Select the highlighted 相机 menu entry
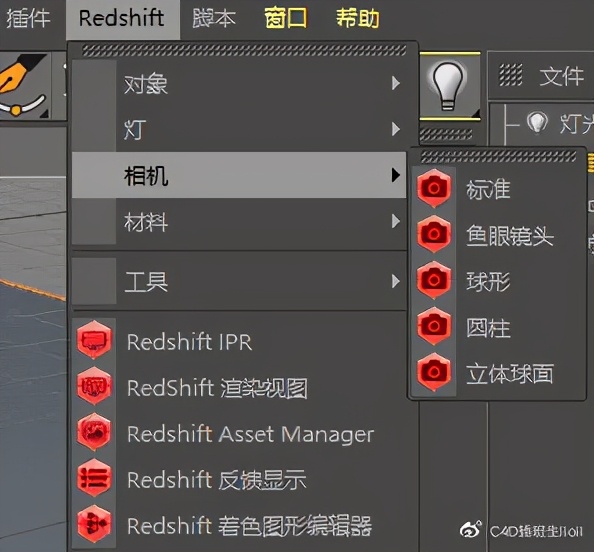Image resolution: width=594 pixels, height=552 pixels. point(239,175)
